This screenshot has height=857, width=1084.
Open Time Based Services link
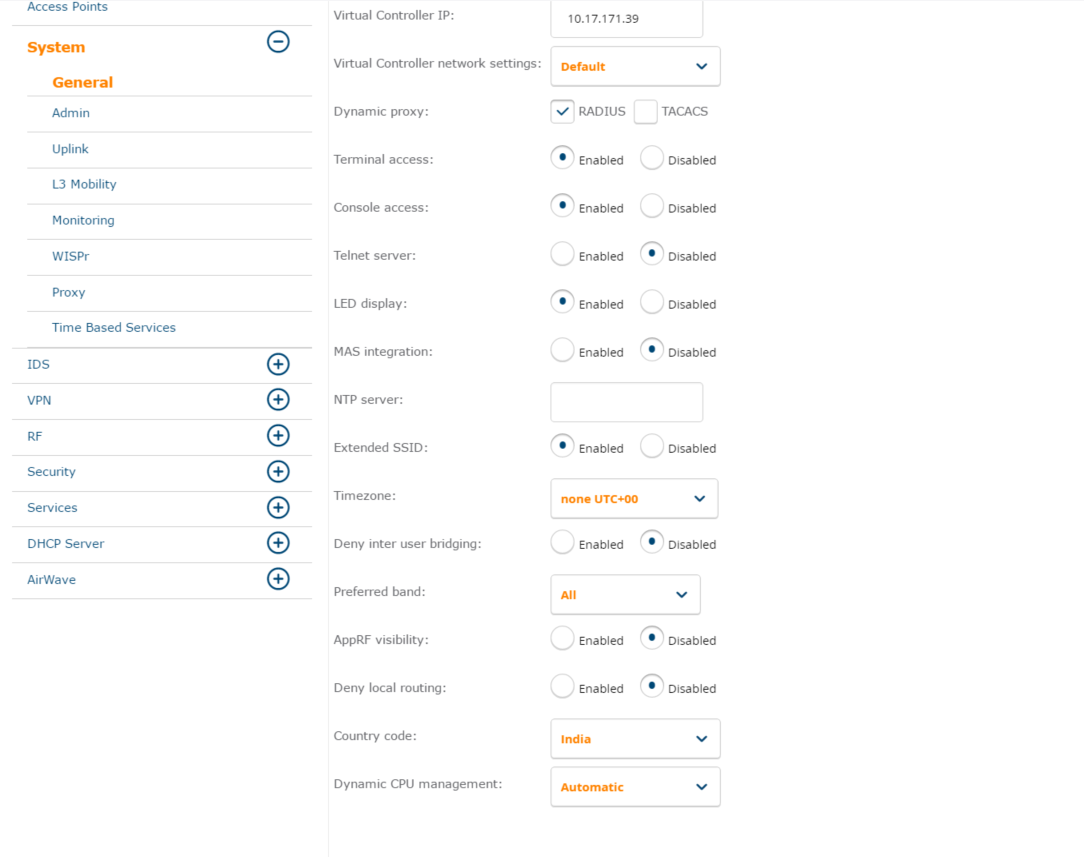coord(114,328)
